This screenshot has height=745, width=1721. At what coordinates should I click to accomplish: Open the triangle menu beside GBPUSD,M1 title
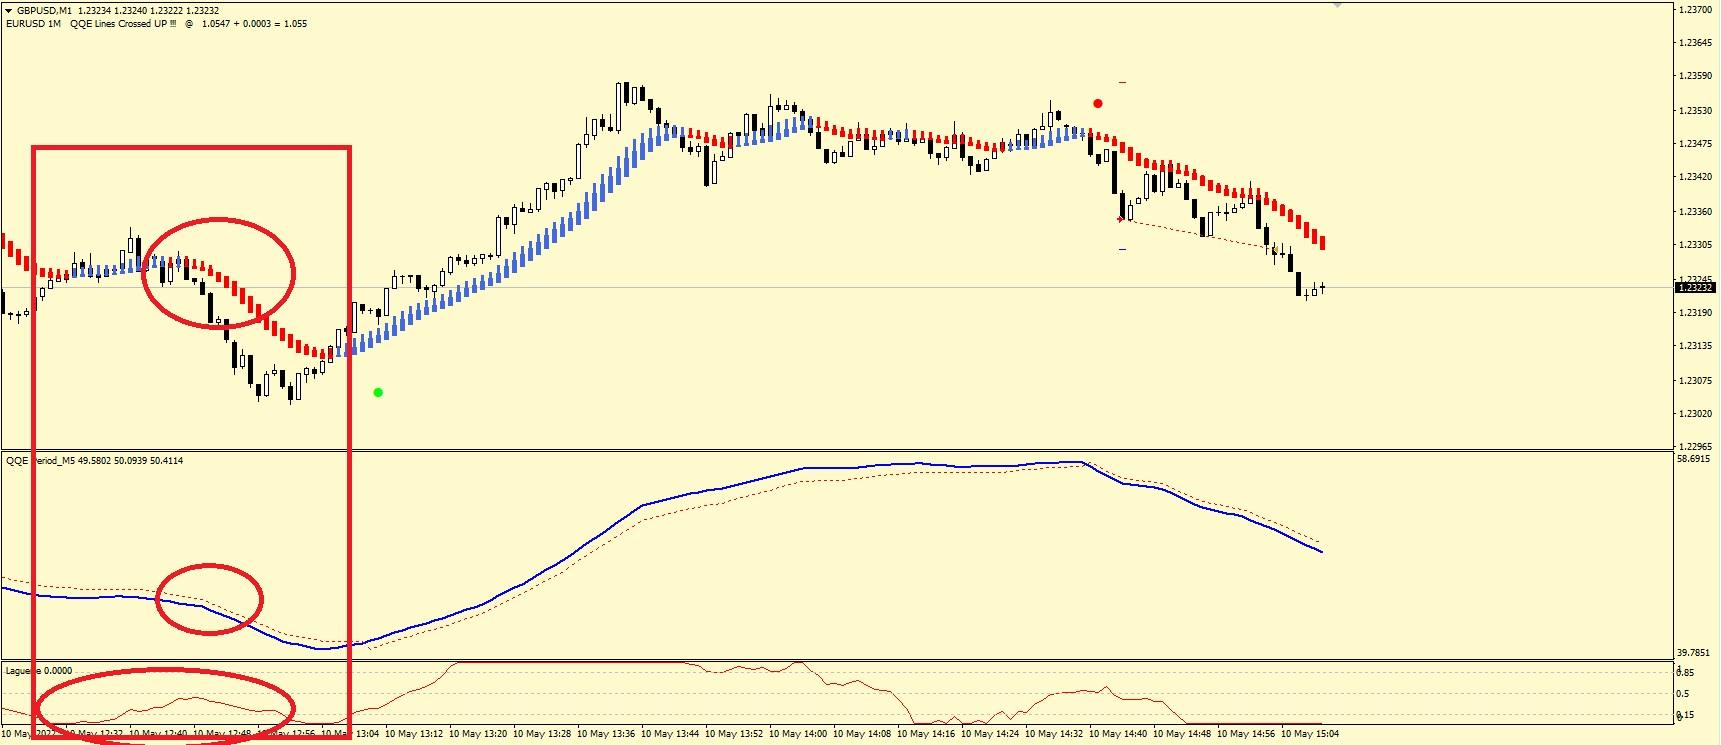point(9,11)
